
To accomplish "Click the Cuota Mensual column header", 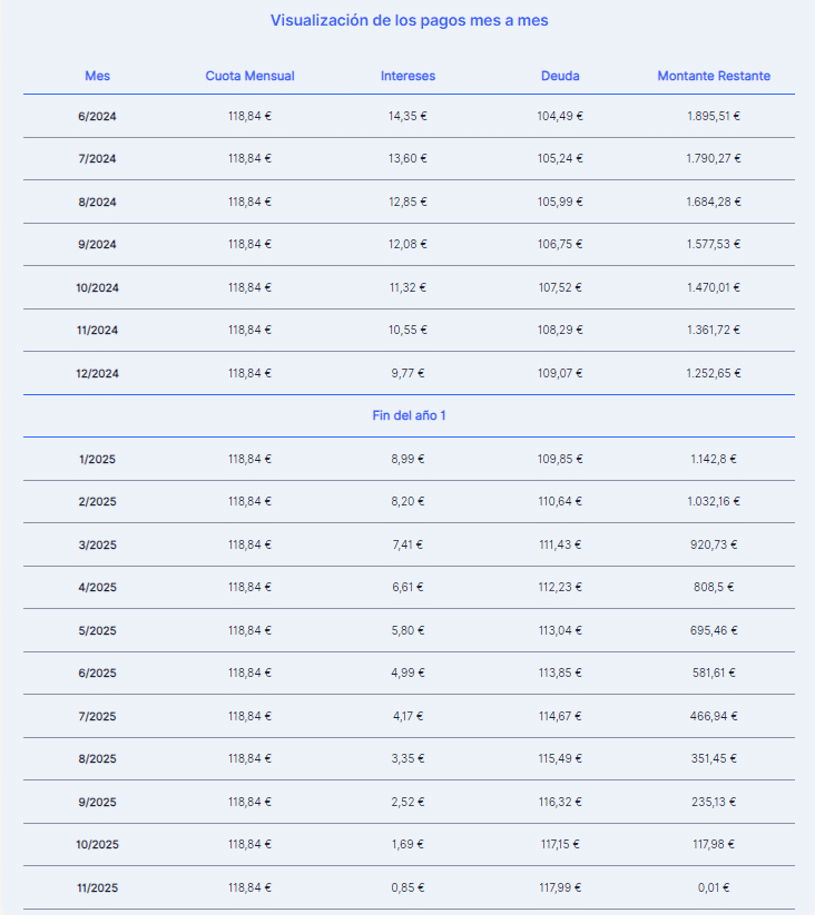I will point(250,76).
